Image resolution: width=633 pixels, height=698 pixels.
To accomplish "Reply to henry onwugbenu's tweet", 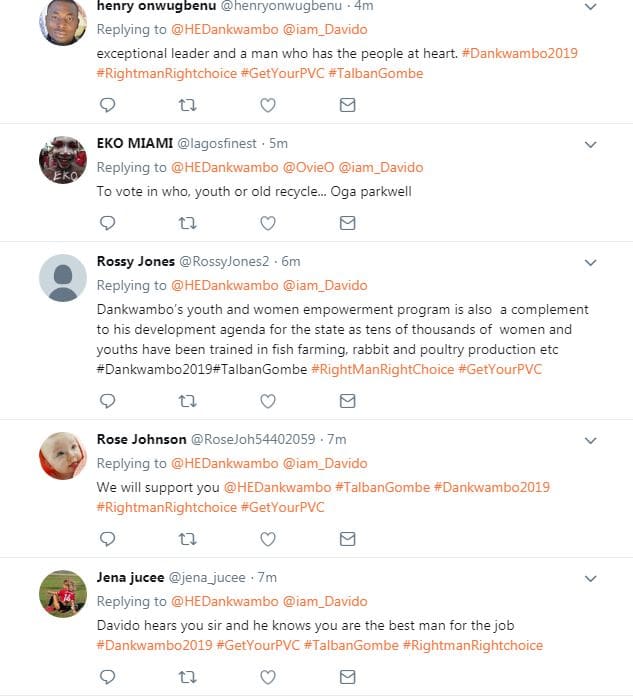I will (108, 104).
